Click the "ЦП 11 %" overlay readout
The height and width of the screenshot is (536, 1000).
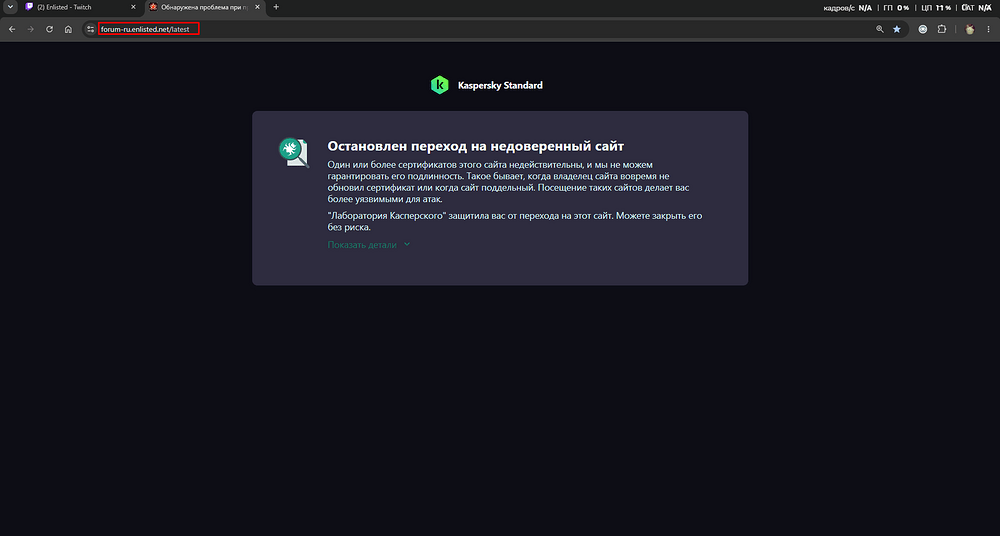click(936, 8)
